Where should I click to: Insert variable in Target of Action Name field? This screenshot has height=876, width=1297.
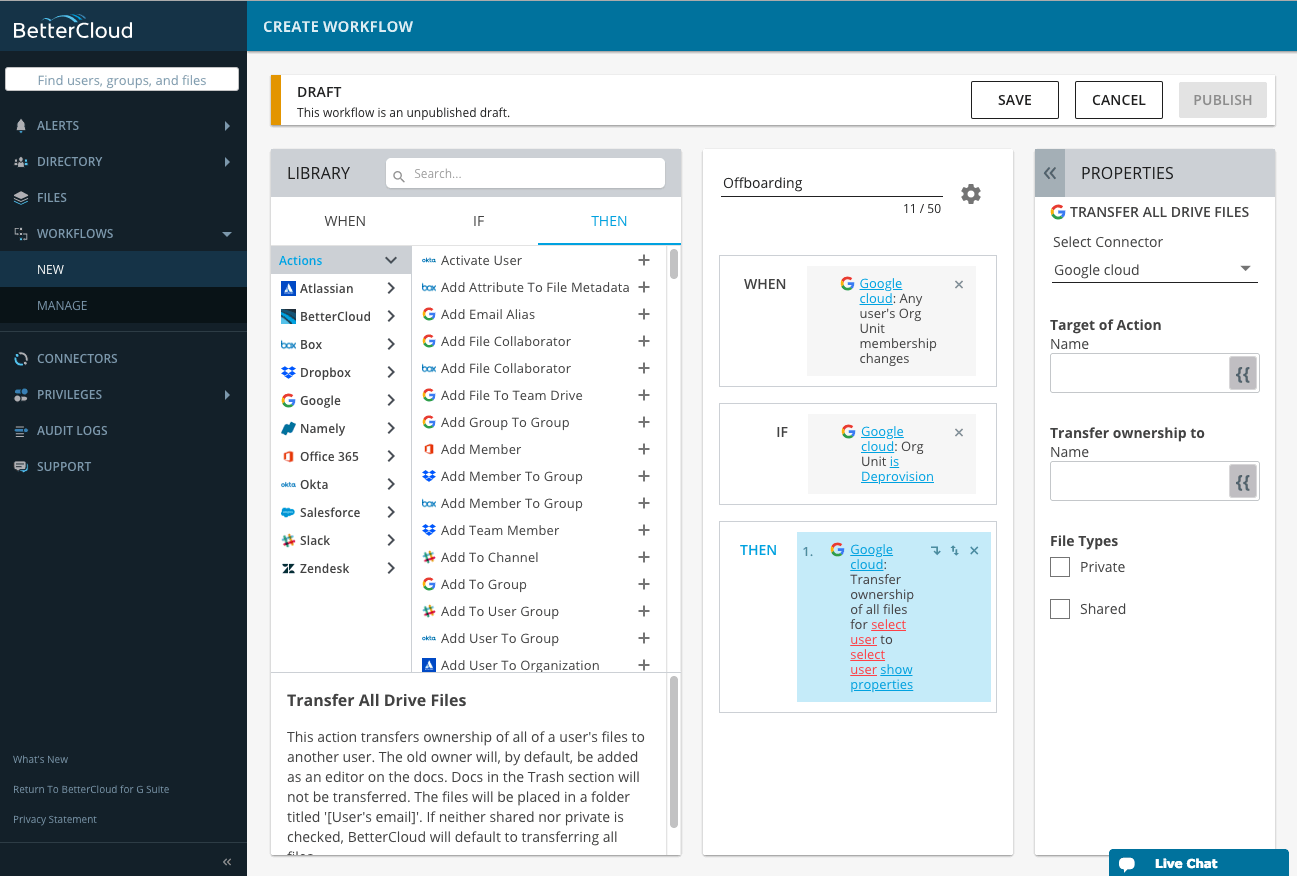[x=1243, y=374]
